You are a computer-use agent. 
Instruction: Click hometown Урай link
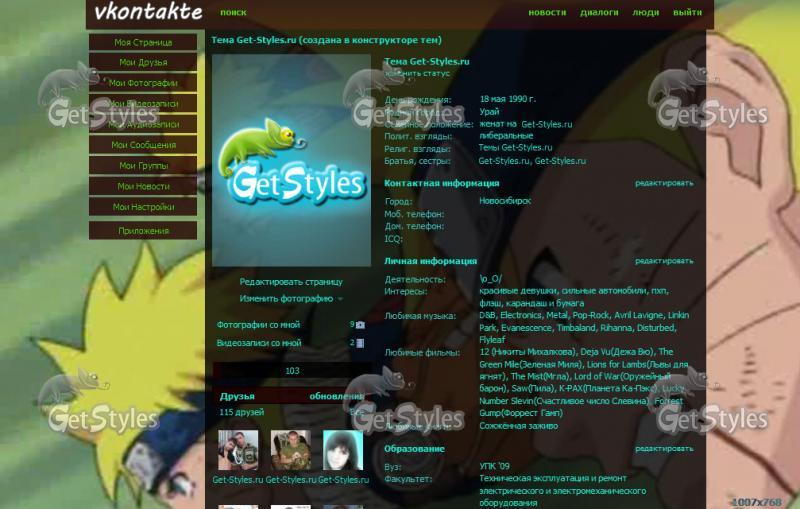tap(489, 112)
